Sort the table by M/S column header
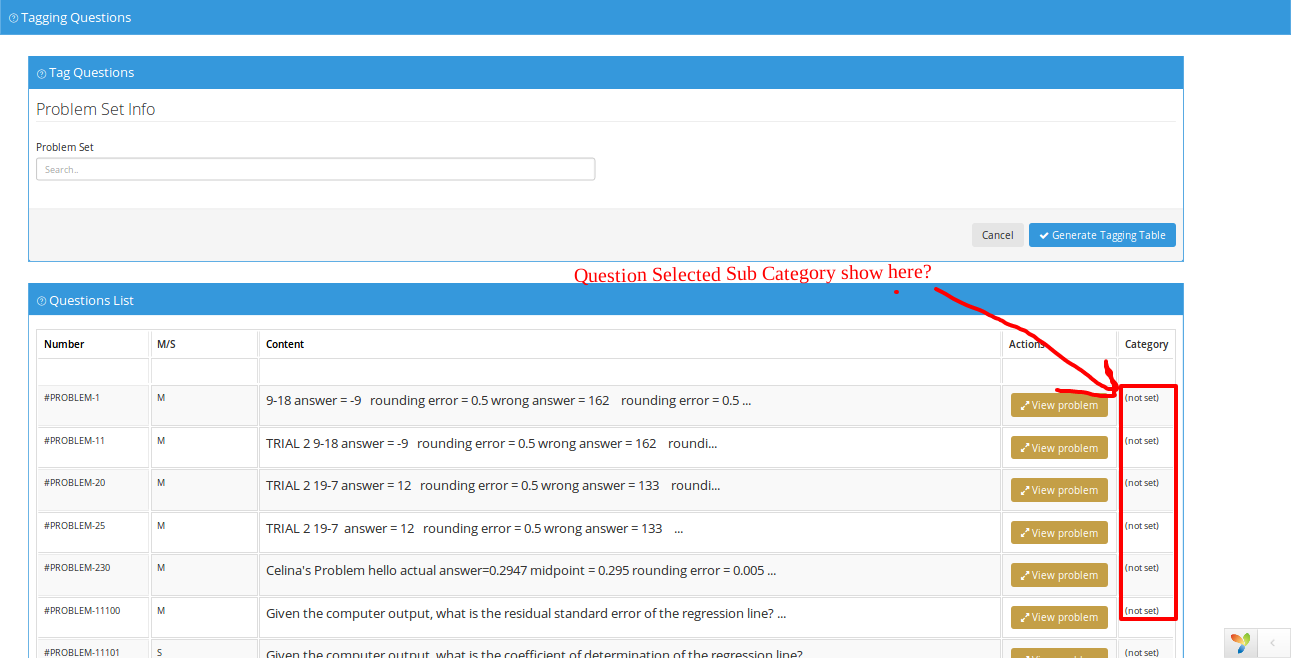1291x658 pixels. tap(166, 344)
